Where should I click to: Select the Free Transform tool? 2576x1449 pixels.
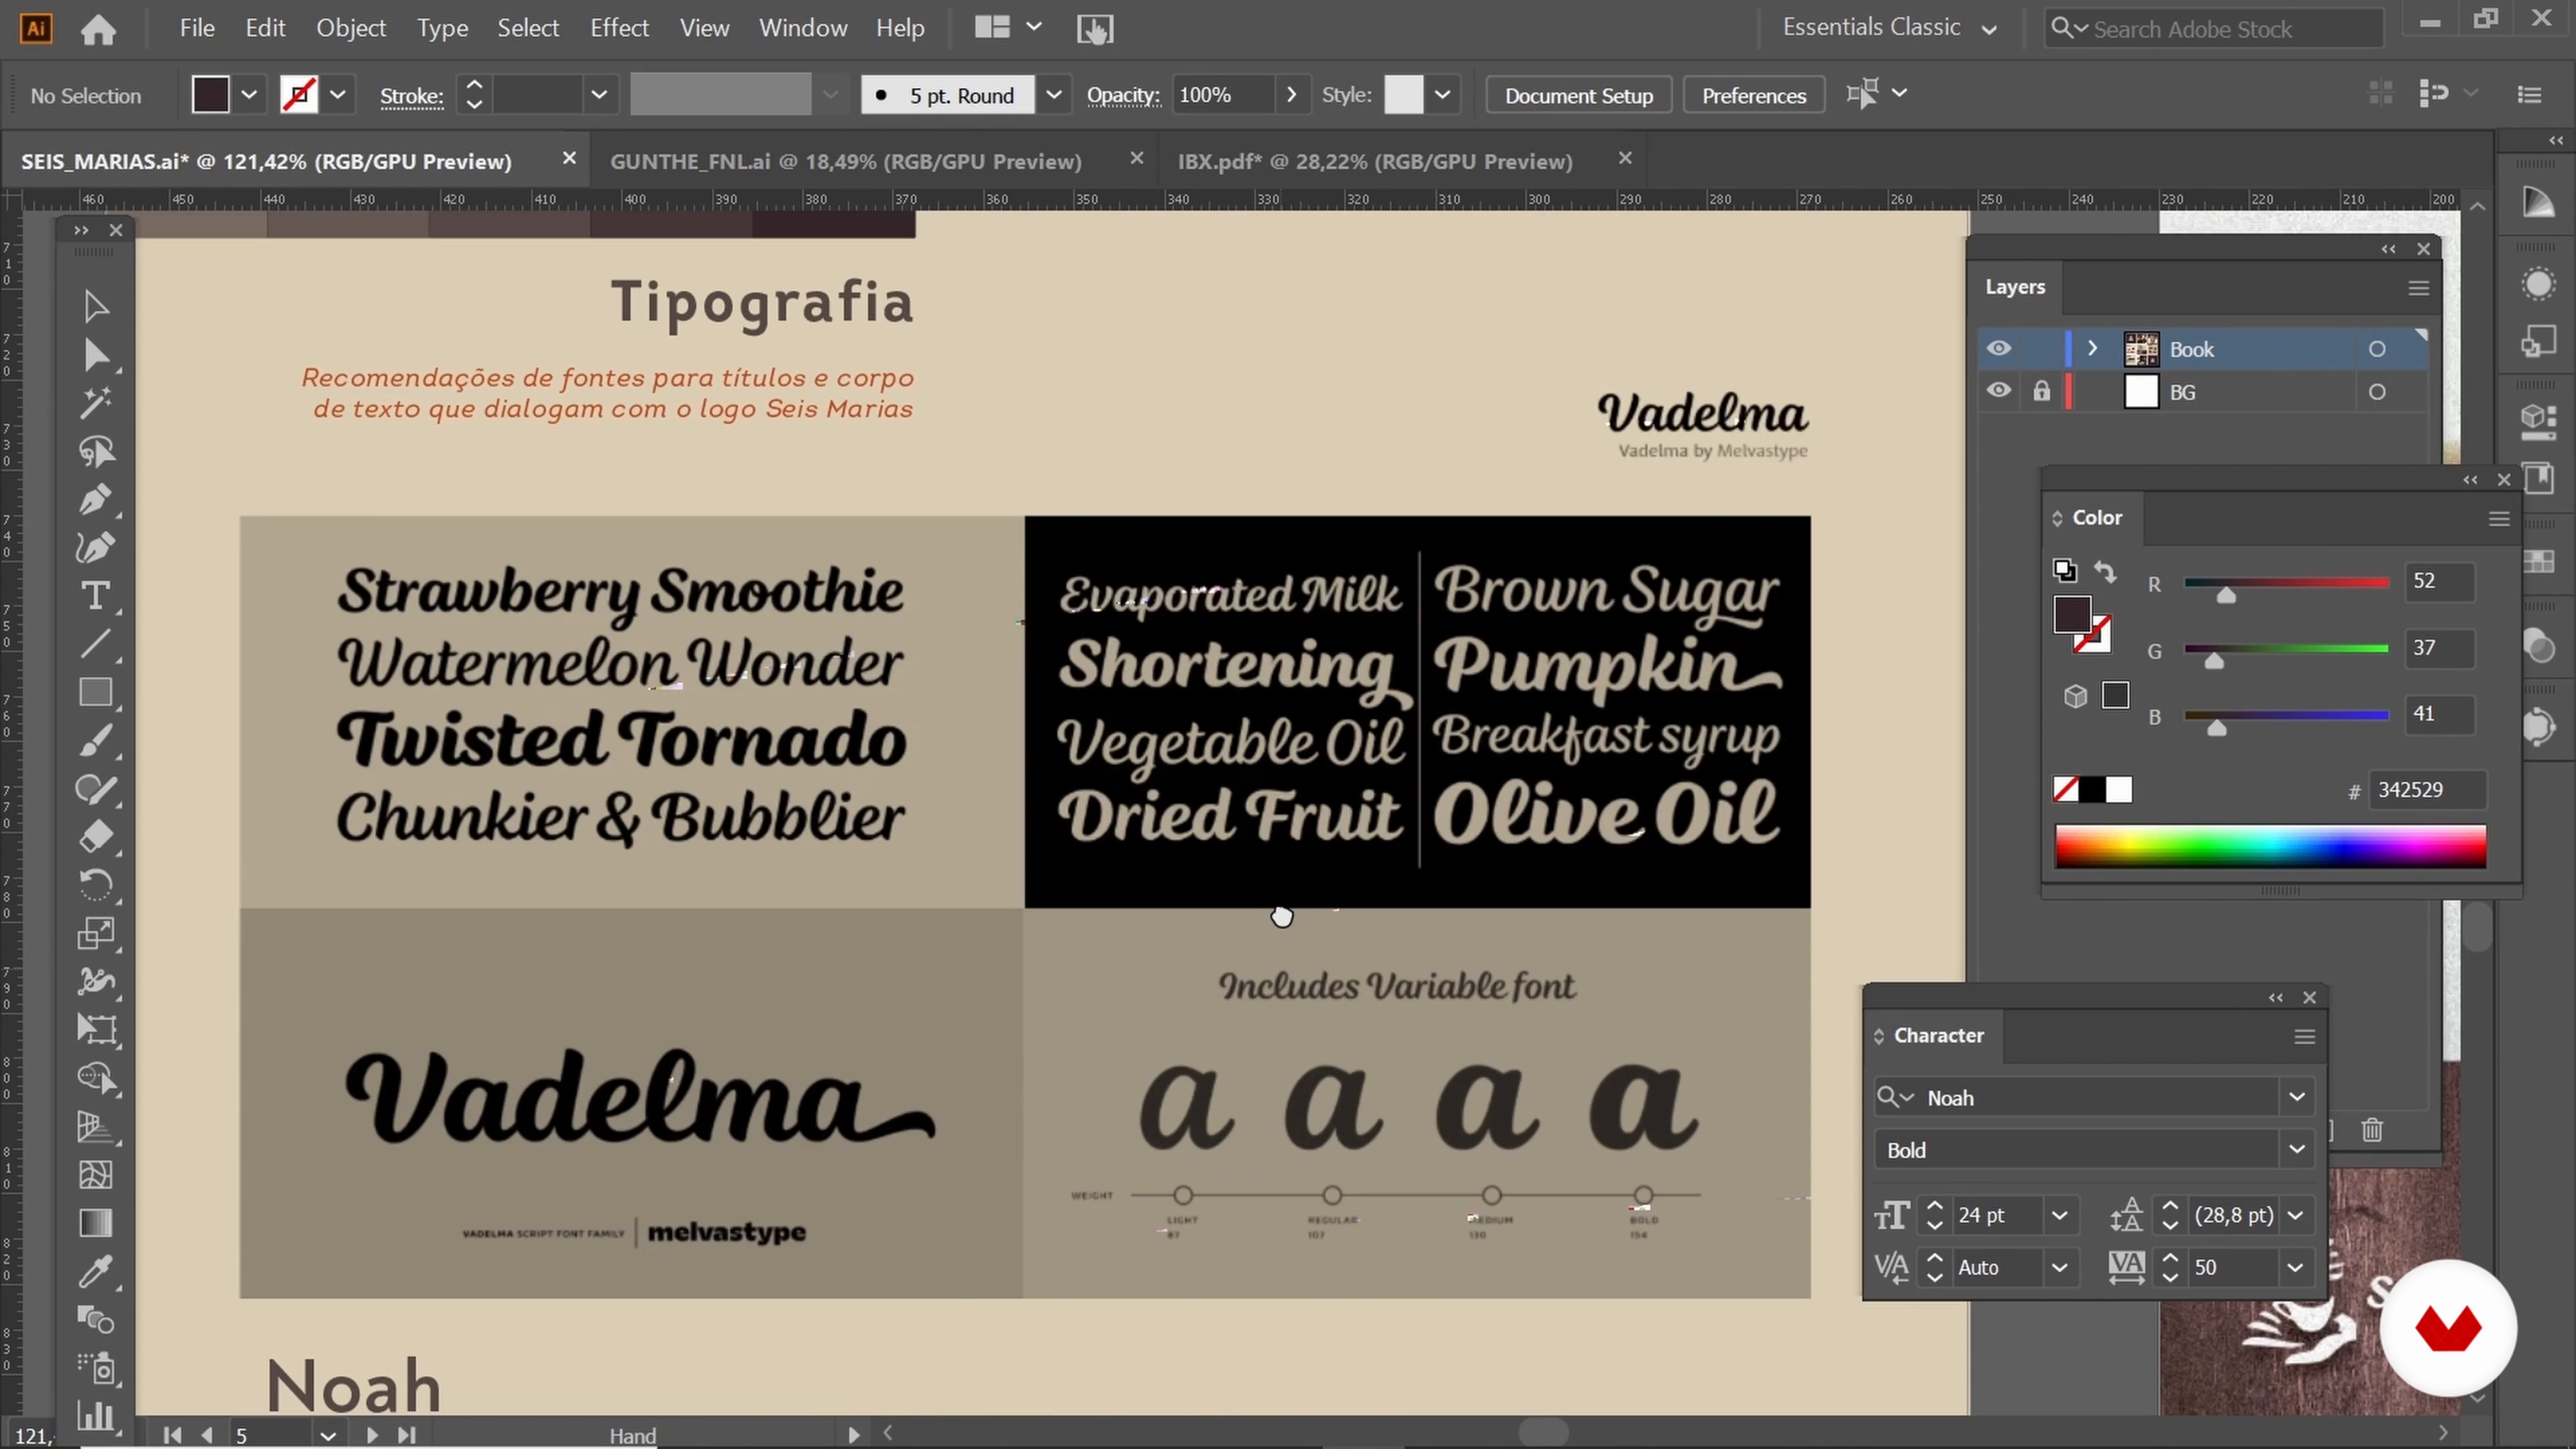[96, 1029]
